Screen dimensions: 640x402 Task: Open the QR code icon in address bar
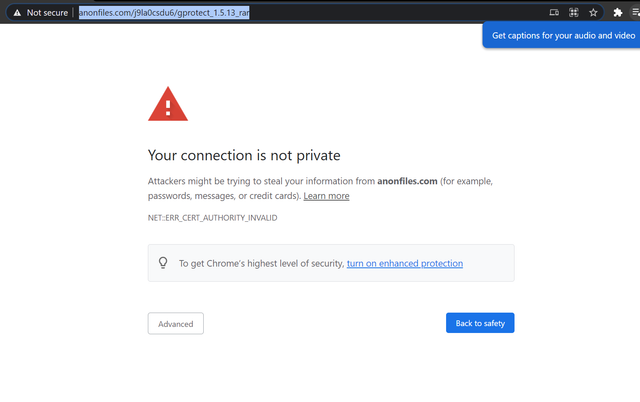tap(573, 13)
